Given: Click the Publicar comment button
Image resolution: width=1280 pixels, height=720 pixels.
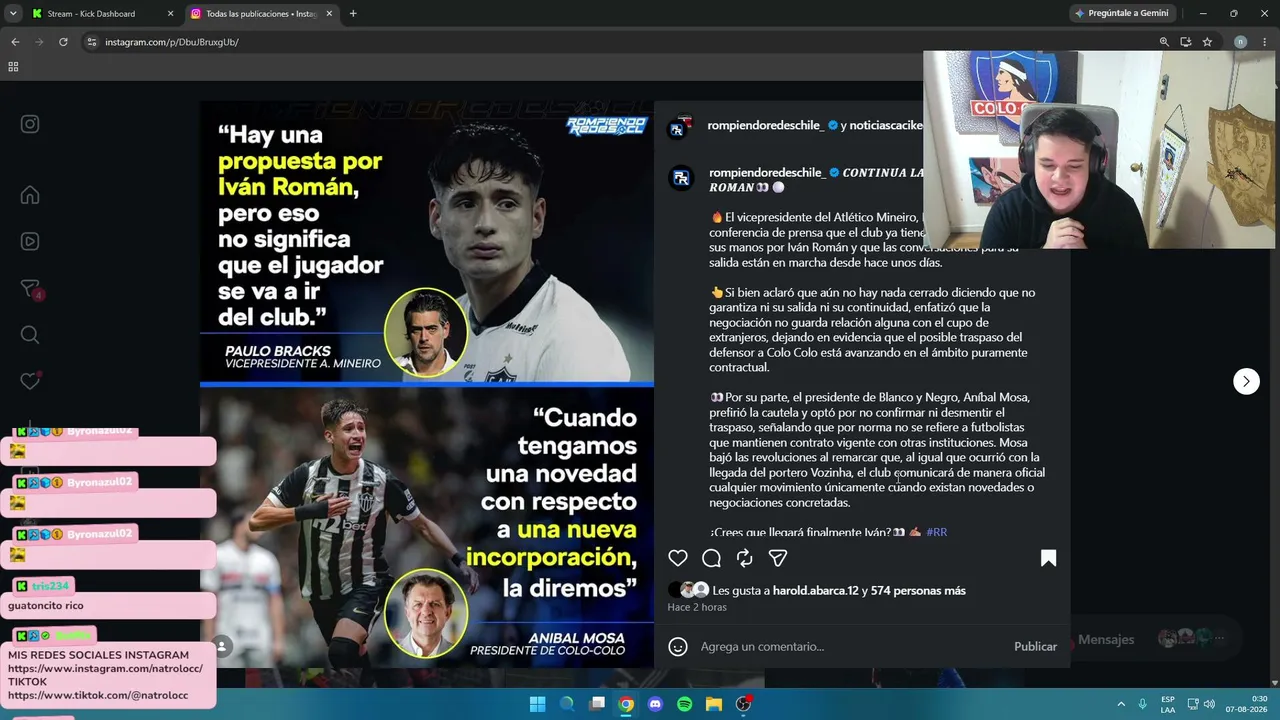Looking at the screenshot, I should tap(1035, 647).
